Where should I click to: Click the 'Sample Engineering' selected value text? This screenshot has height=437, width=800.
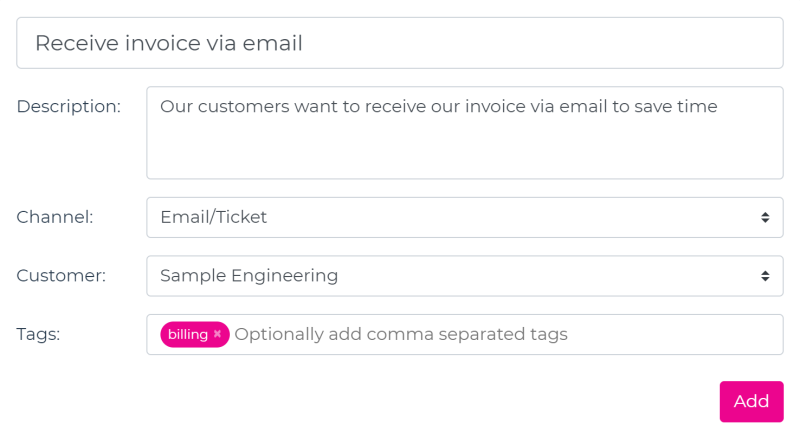point(249,276)
